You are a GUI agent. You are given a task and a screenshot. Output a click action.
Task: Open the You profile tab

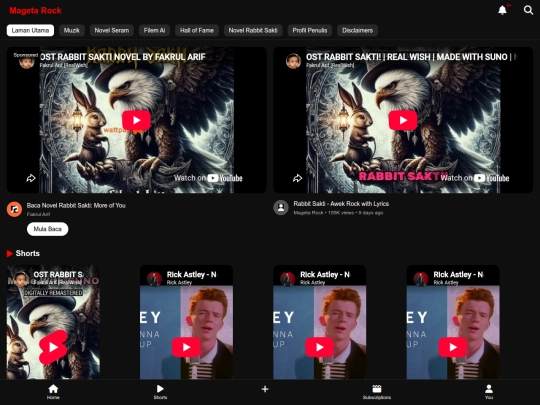489,392
